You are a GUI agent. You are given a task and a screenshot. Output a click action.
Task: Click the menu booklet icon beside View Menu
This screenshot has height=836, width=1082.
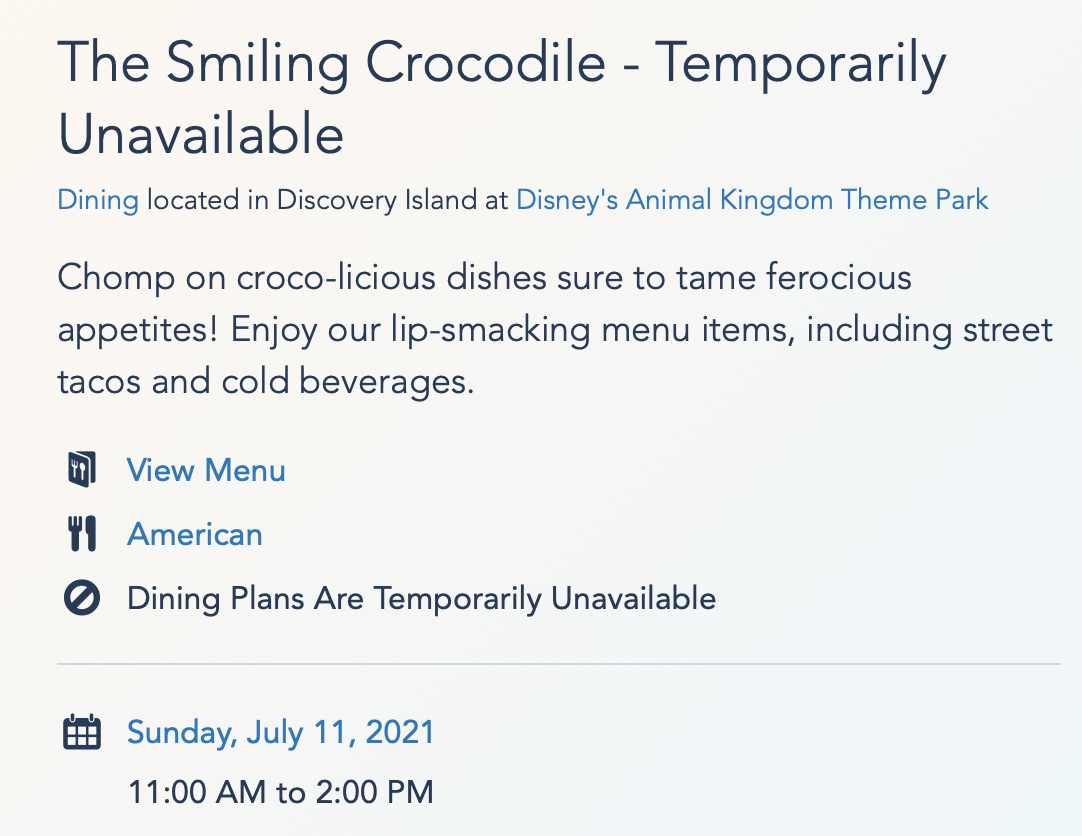point(81,470)
